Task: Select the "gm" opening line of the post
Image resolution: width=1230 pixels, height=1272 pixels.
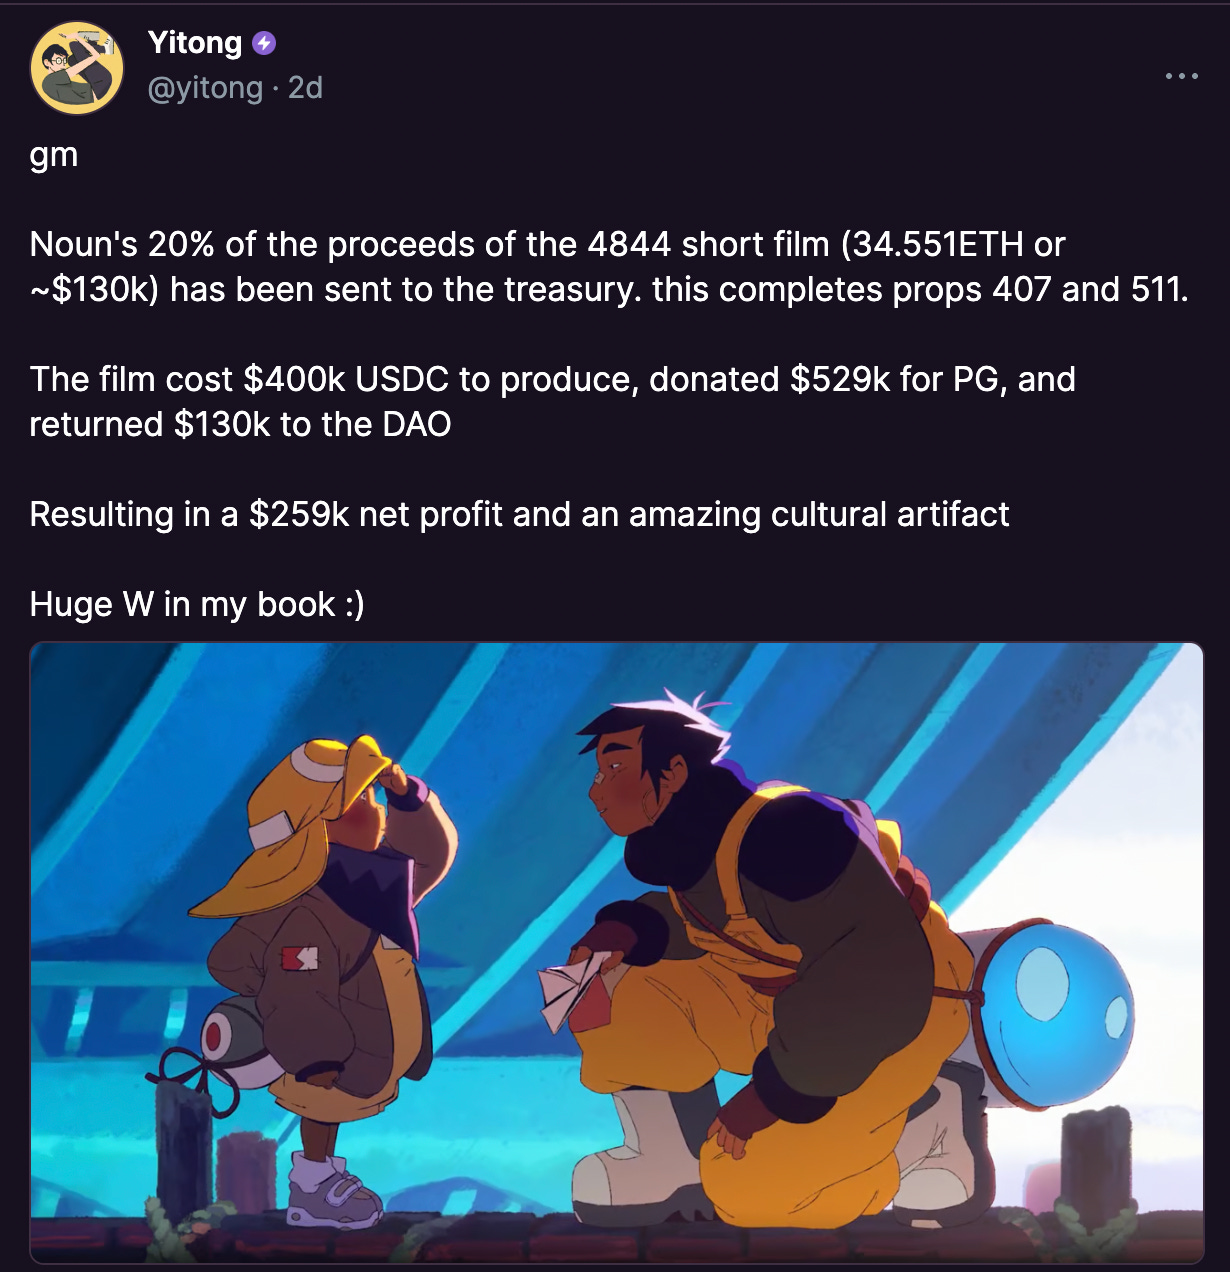Action: 54,155
